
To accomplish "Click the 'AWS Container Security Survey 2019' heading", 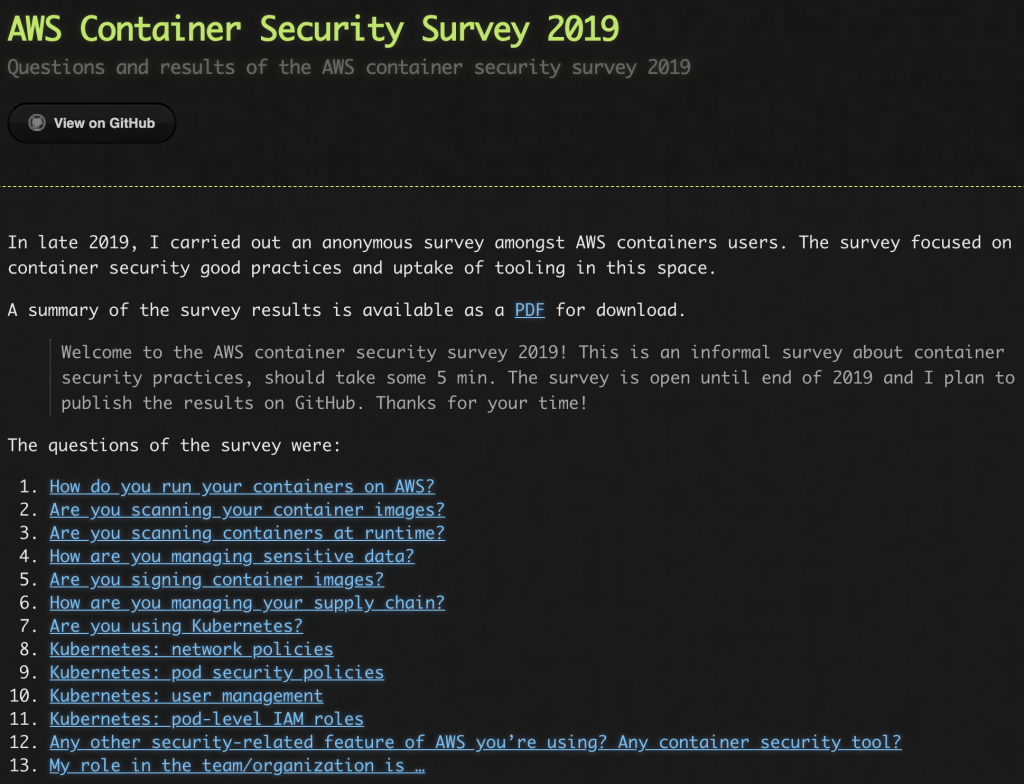I will coord(313,29).
